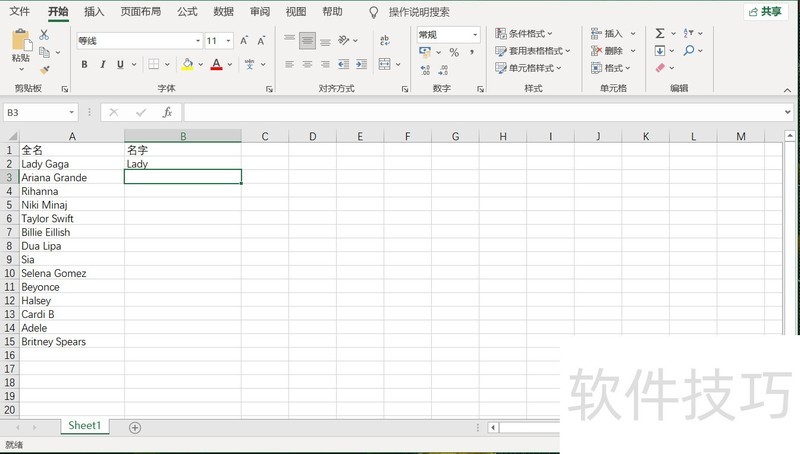The image size is (800, 454).
Task: Click the Borders icon
Action: (x=154, y=64)
